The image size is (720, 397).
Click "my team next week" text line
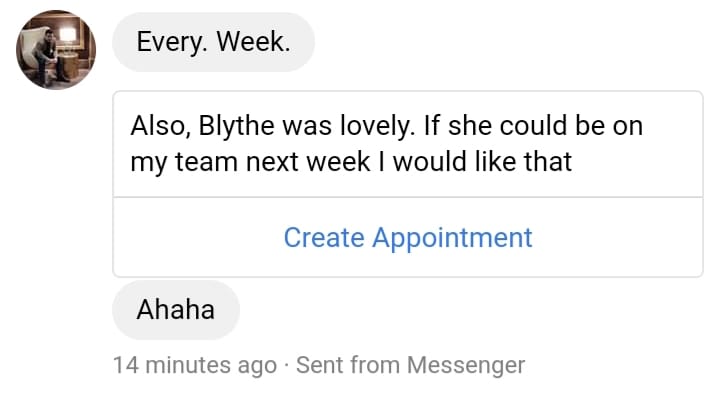[x=250, y=162]
